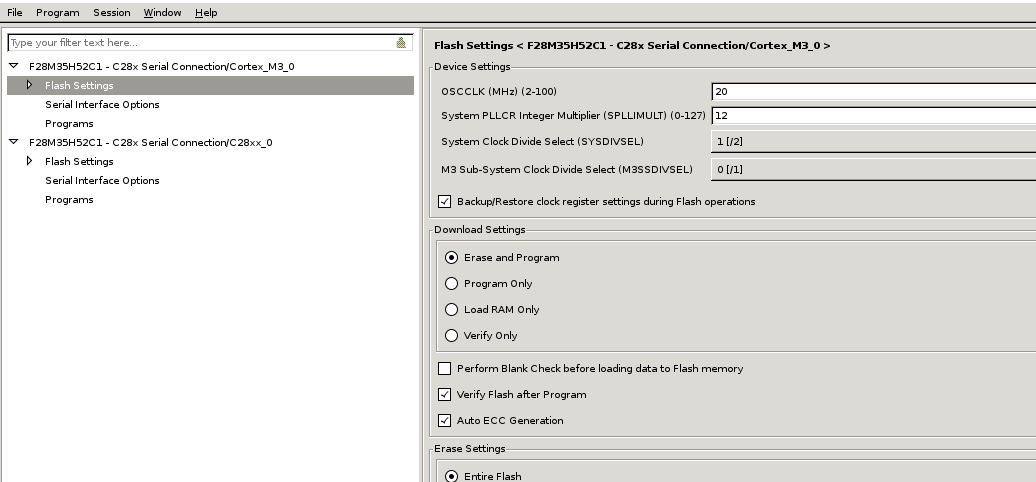This screenshot has width=1036, height=482.
Task: Open the Window menu
Action: coord(163,13)
